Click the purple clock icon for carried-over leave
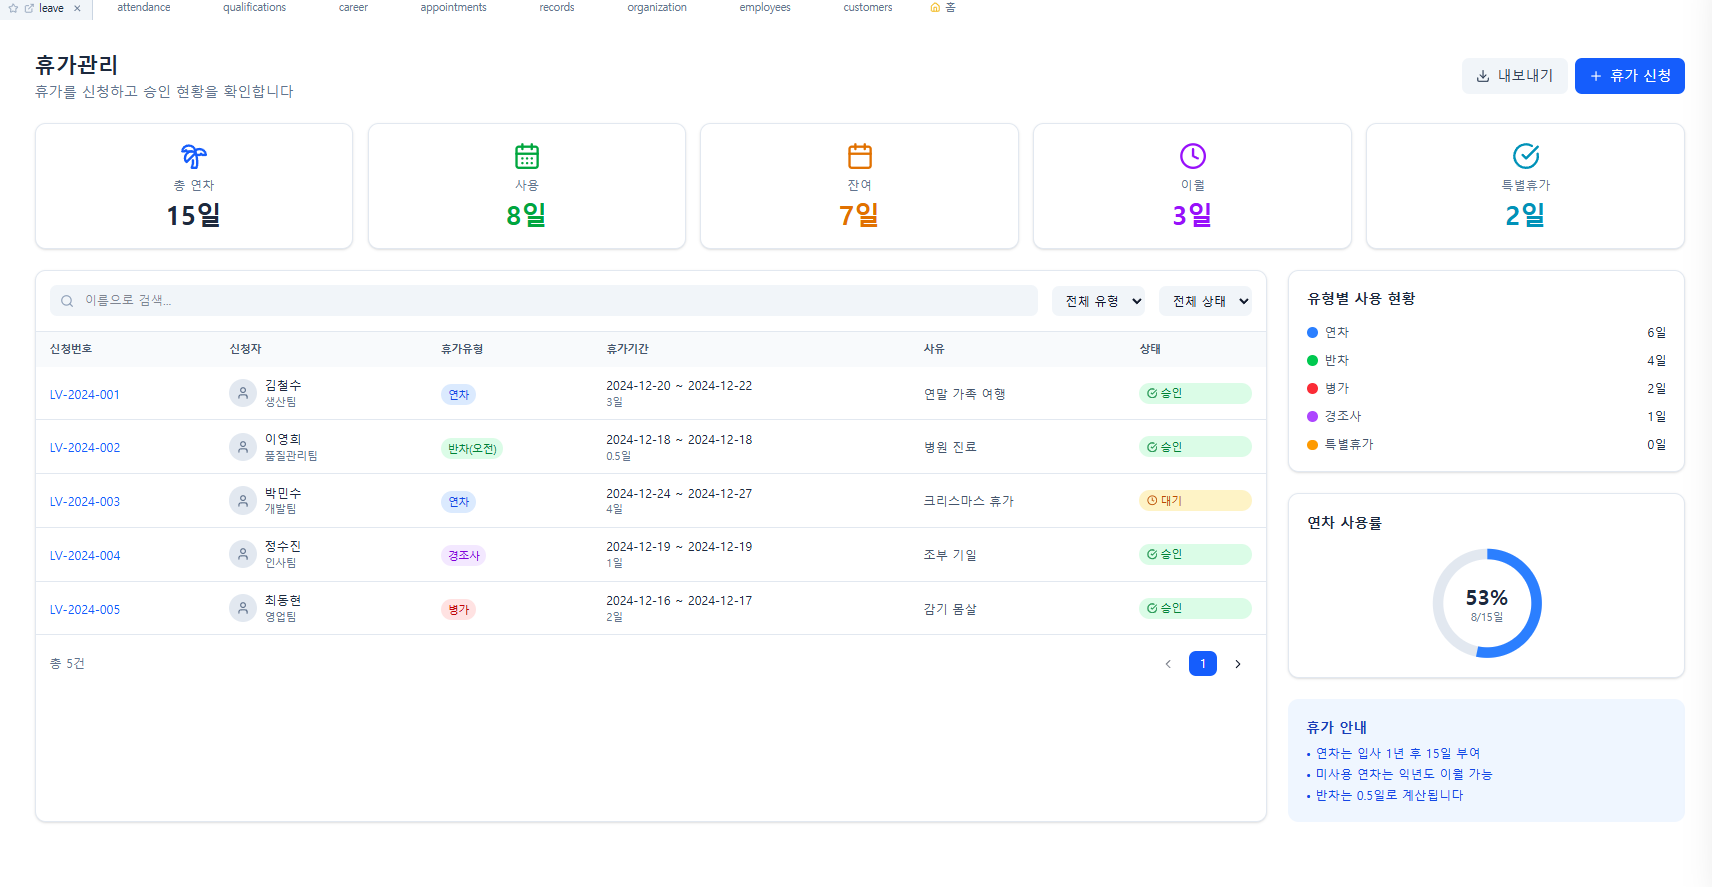Image resolution: width=1712 pixels, height=887 pixels. [1193, 156]
